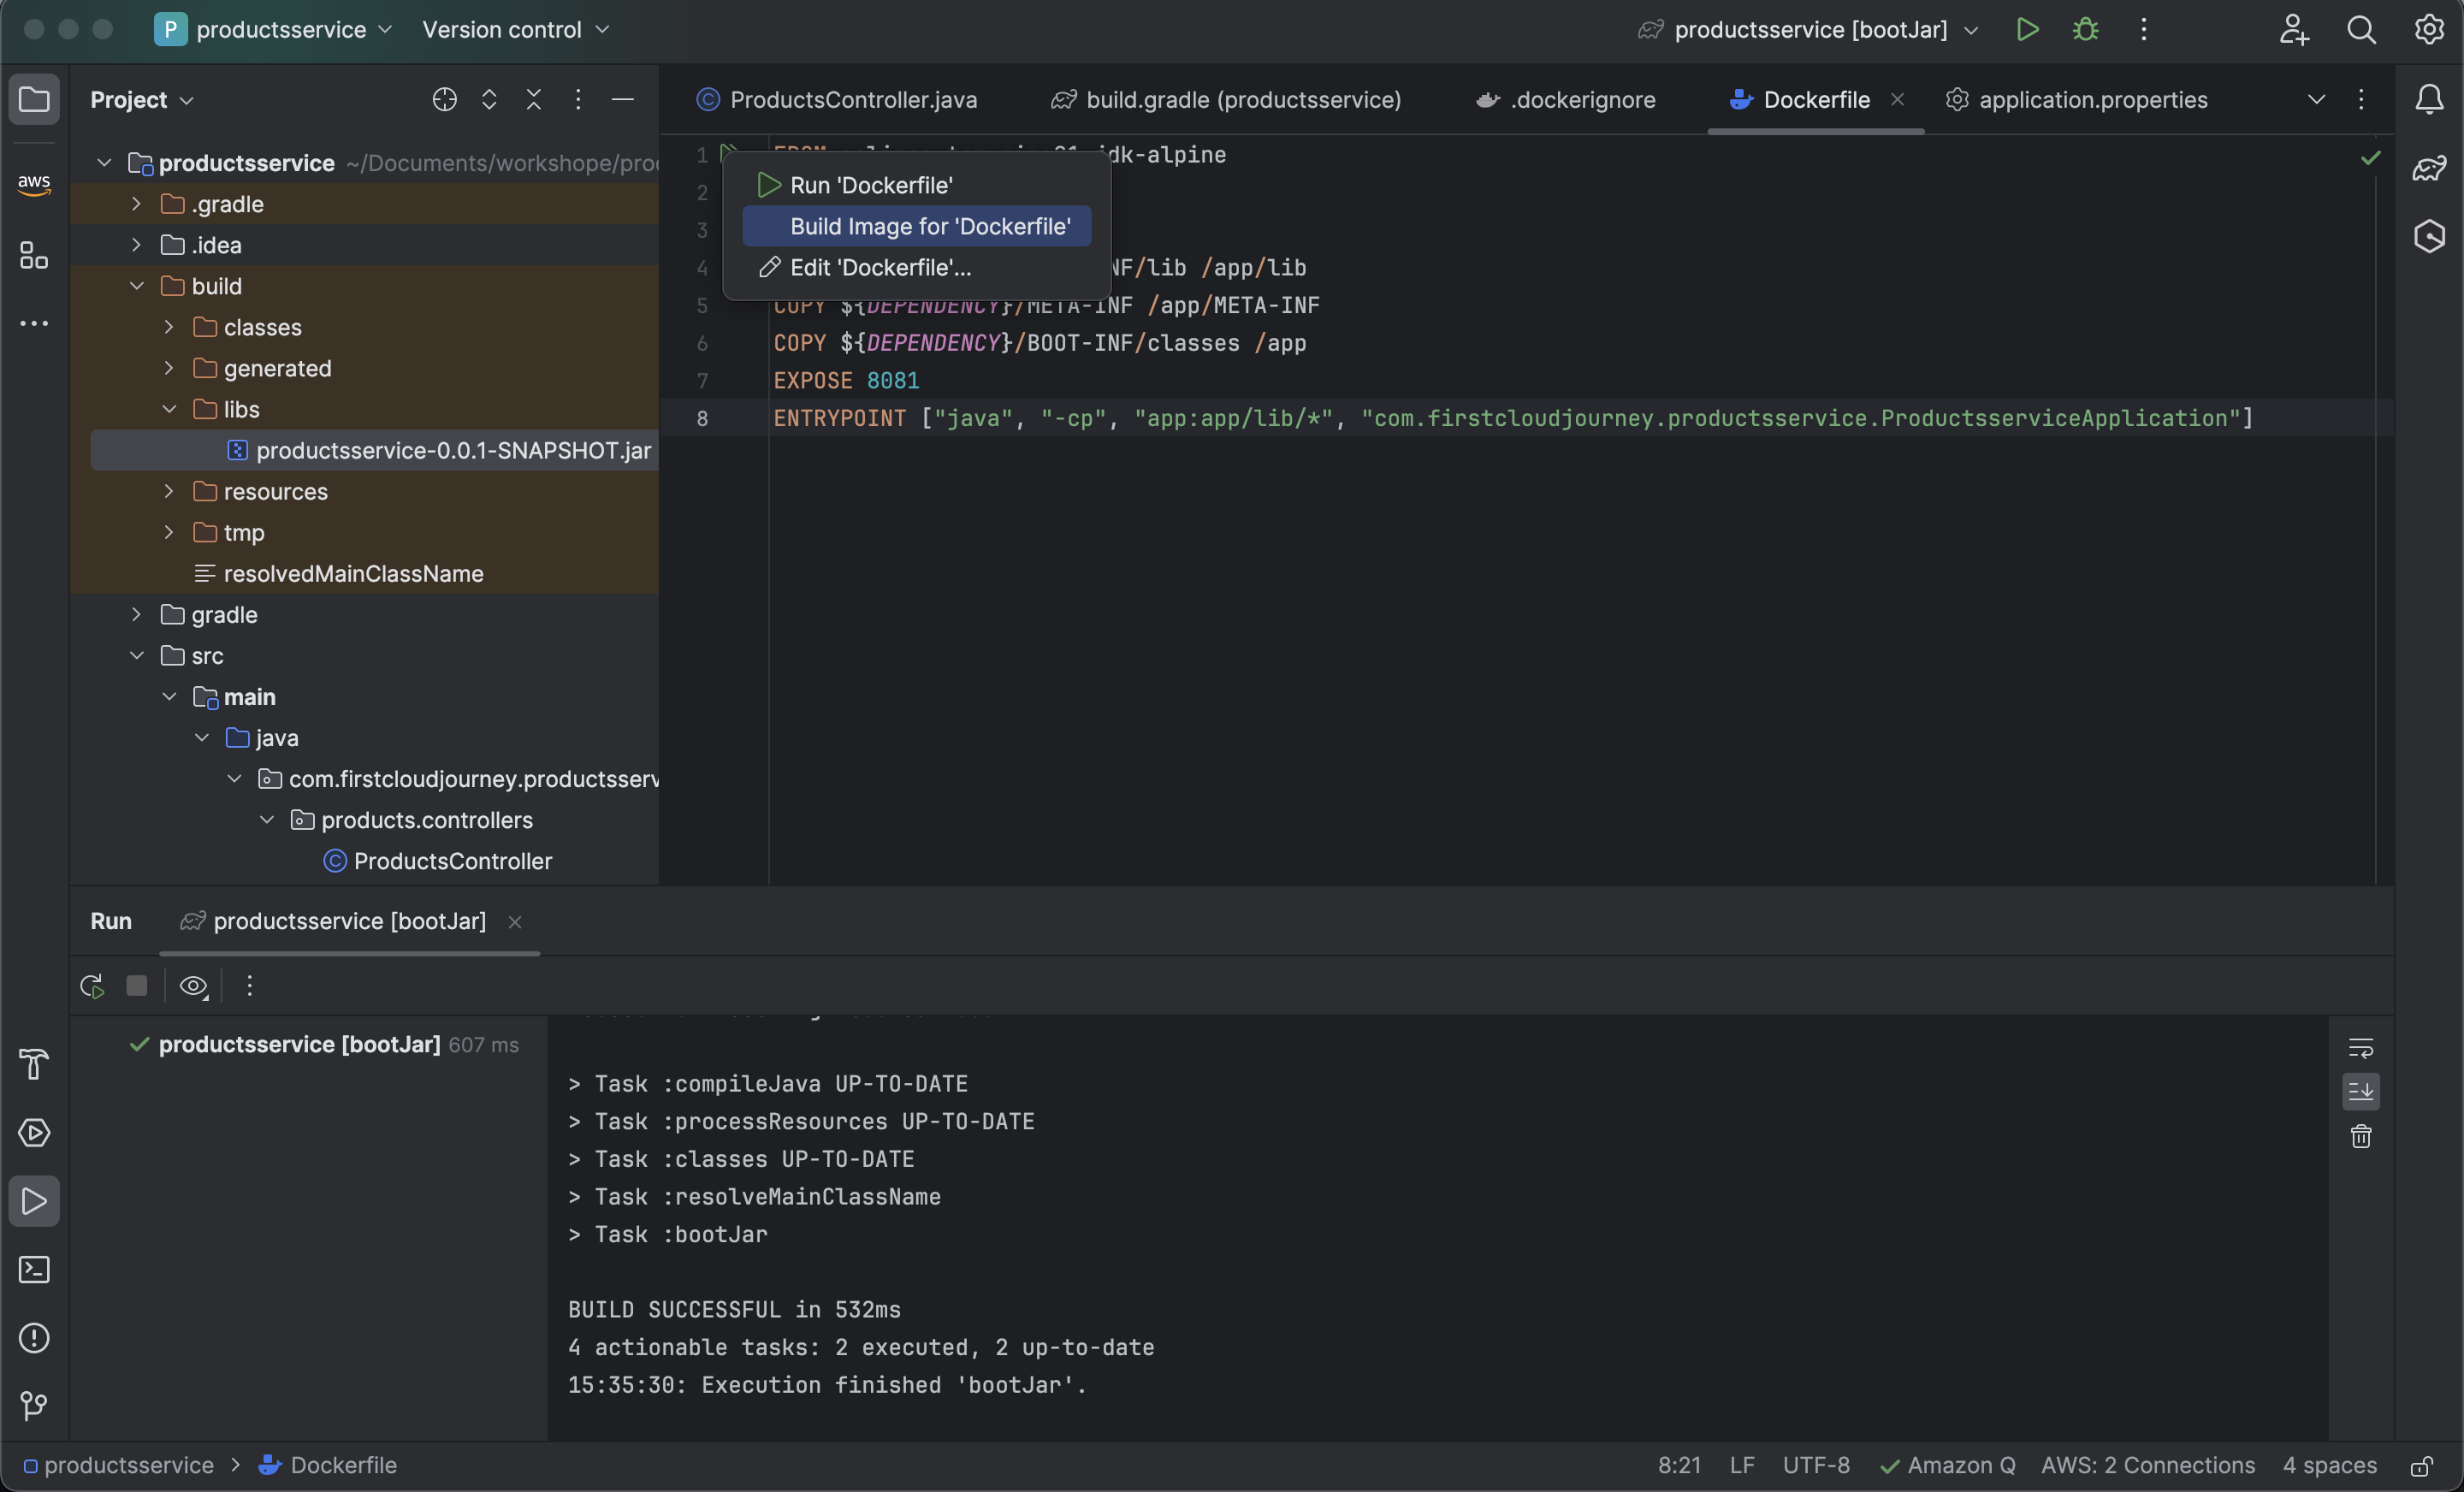
Task: Open the Project tool window icon
Action: 34,99
